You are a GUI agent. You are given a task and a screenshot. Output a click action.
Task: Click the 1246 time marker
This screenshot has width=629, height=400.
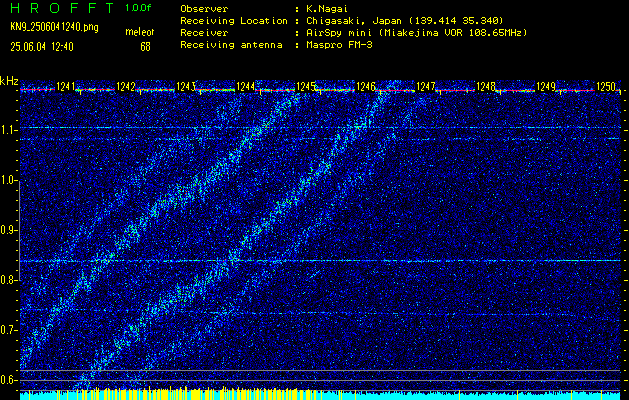(x=365, y=86)
